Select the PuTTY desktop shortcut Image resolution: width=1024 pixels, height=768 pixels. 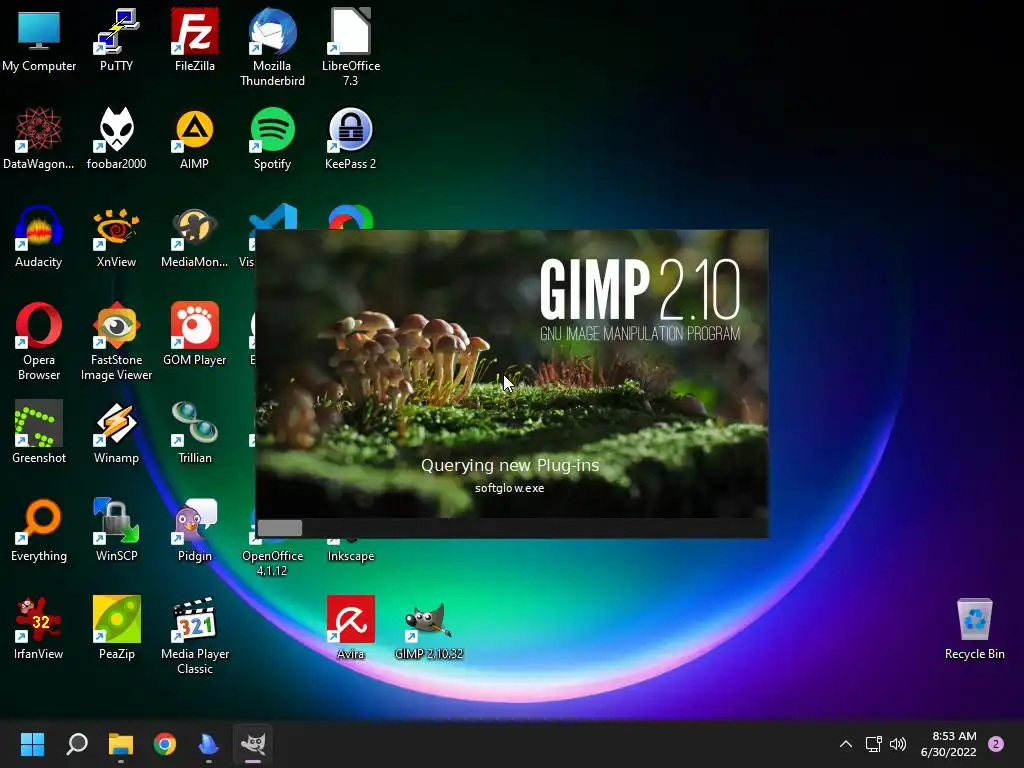click(116, 39)
